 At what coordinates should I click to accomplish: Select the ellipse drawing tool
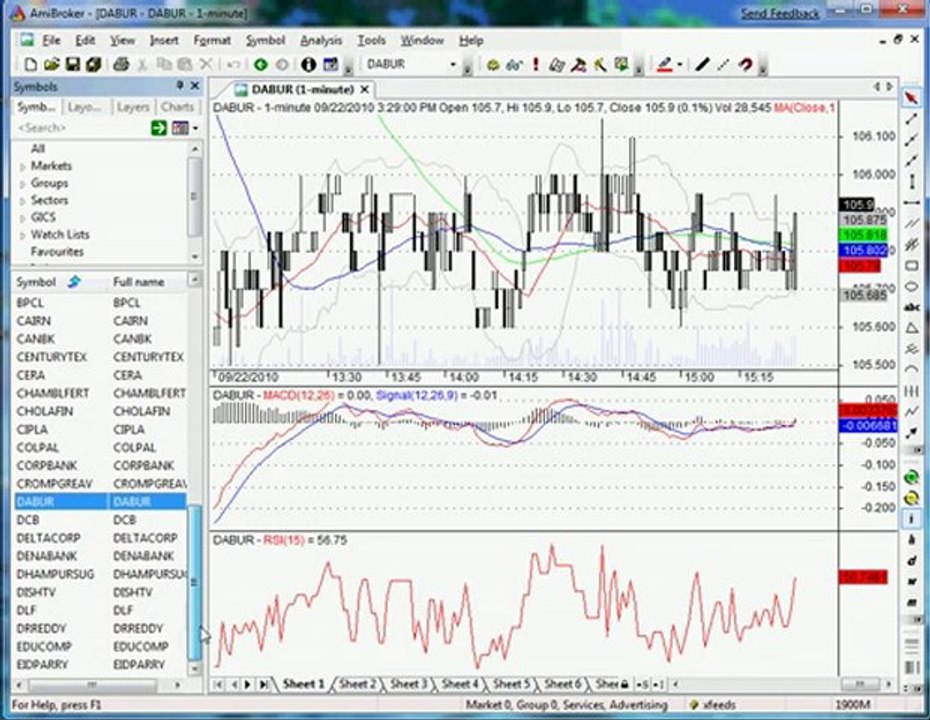click(x=911, y=286)
